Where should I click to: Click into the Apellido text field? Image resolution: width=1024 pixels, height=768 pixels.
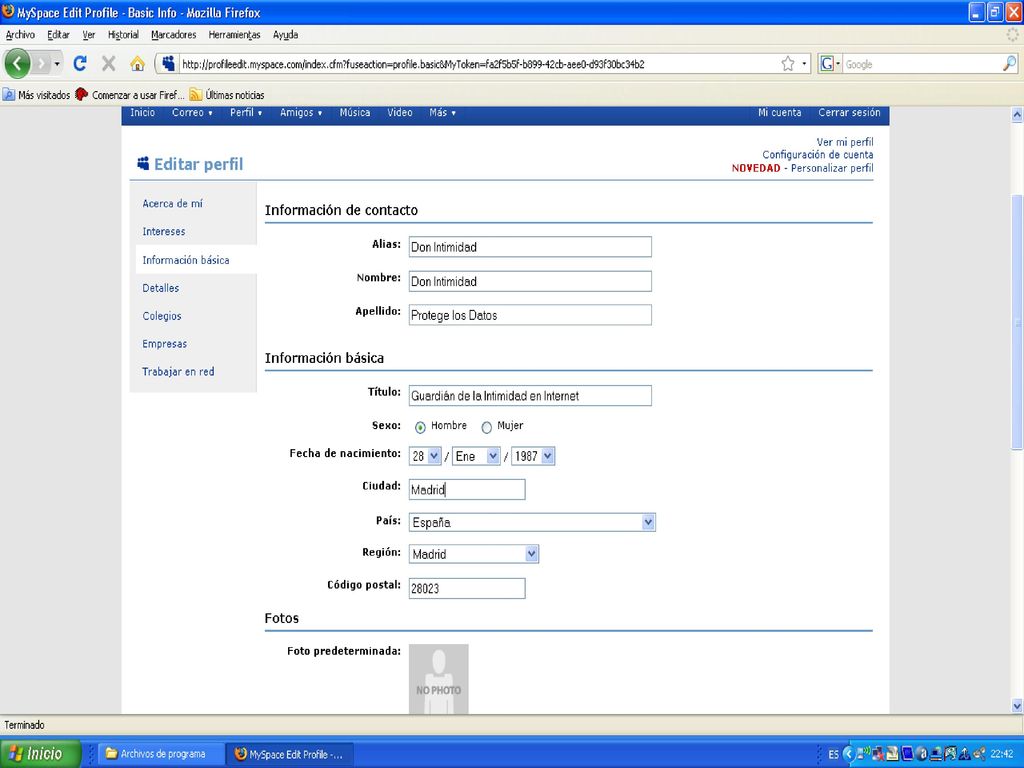pos(530,315)
